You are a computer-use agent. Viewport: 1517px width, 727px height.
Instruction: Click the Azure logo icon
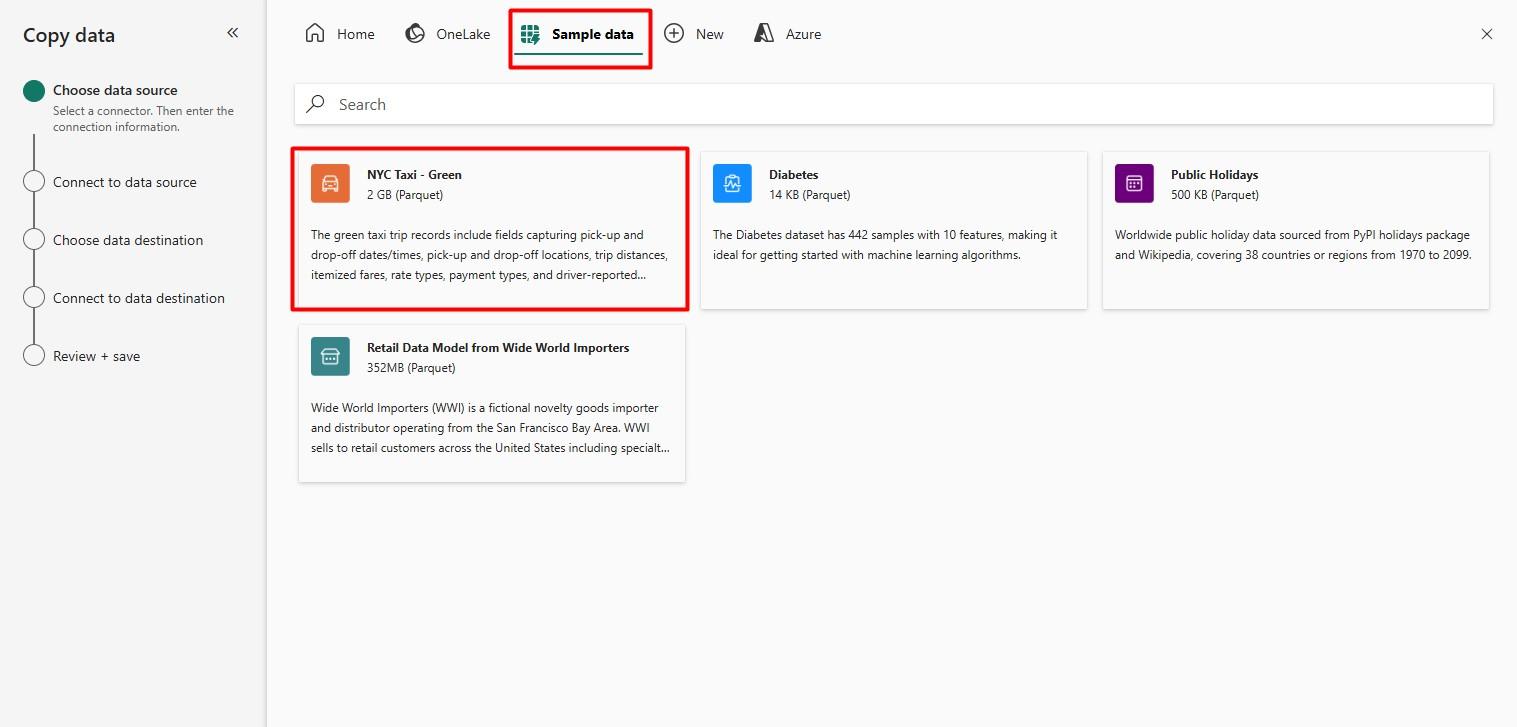coord(764,34)
